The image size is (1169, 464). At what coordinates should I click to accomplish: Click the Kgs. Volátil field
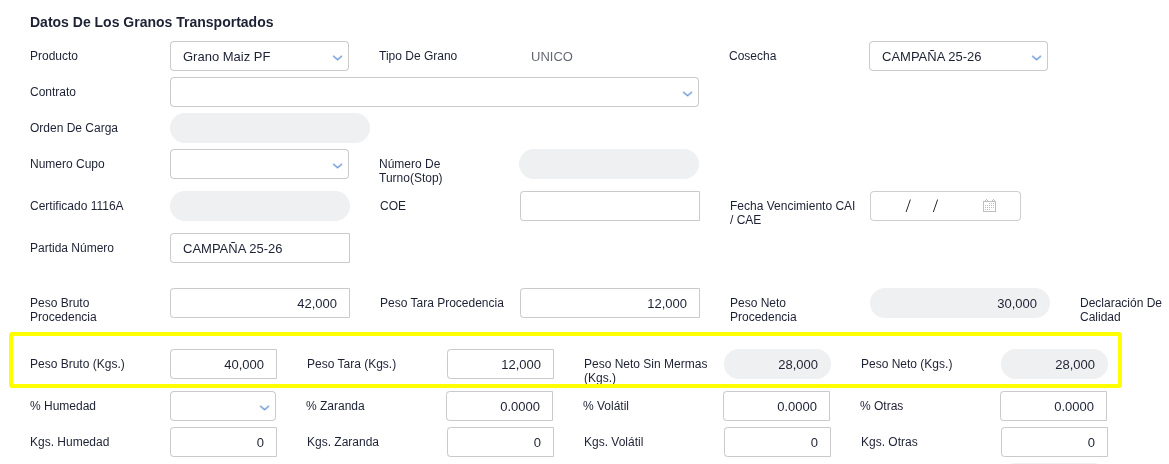[x=777, y=442]
